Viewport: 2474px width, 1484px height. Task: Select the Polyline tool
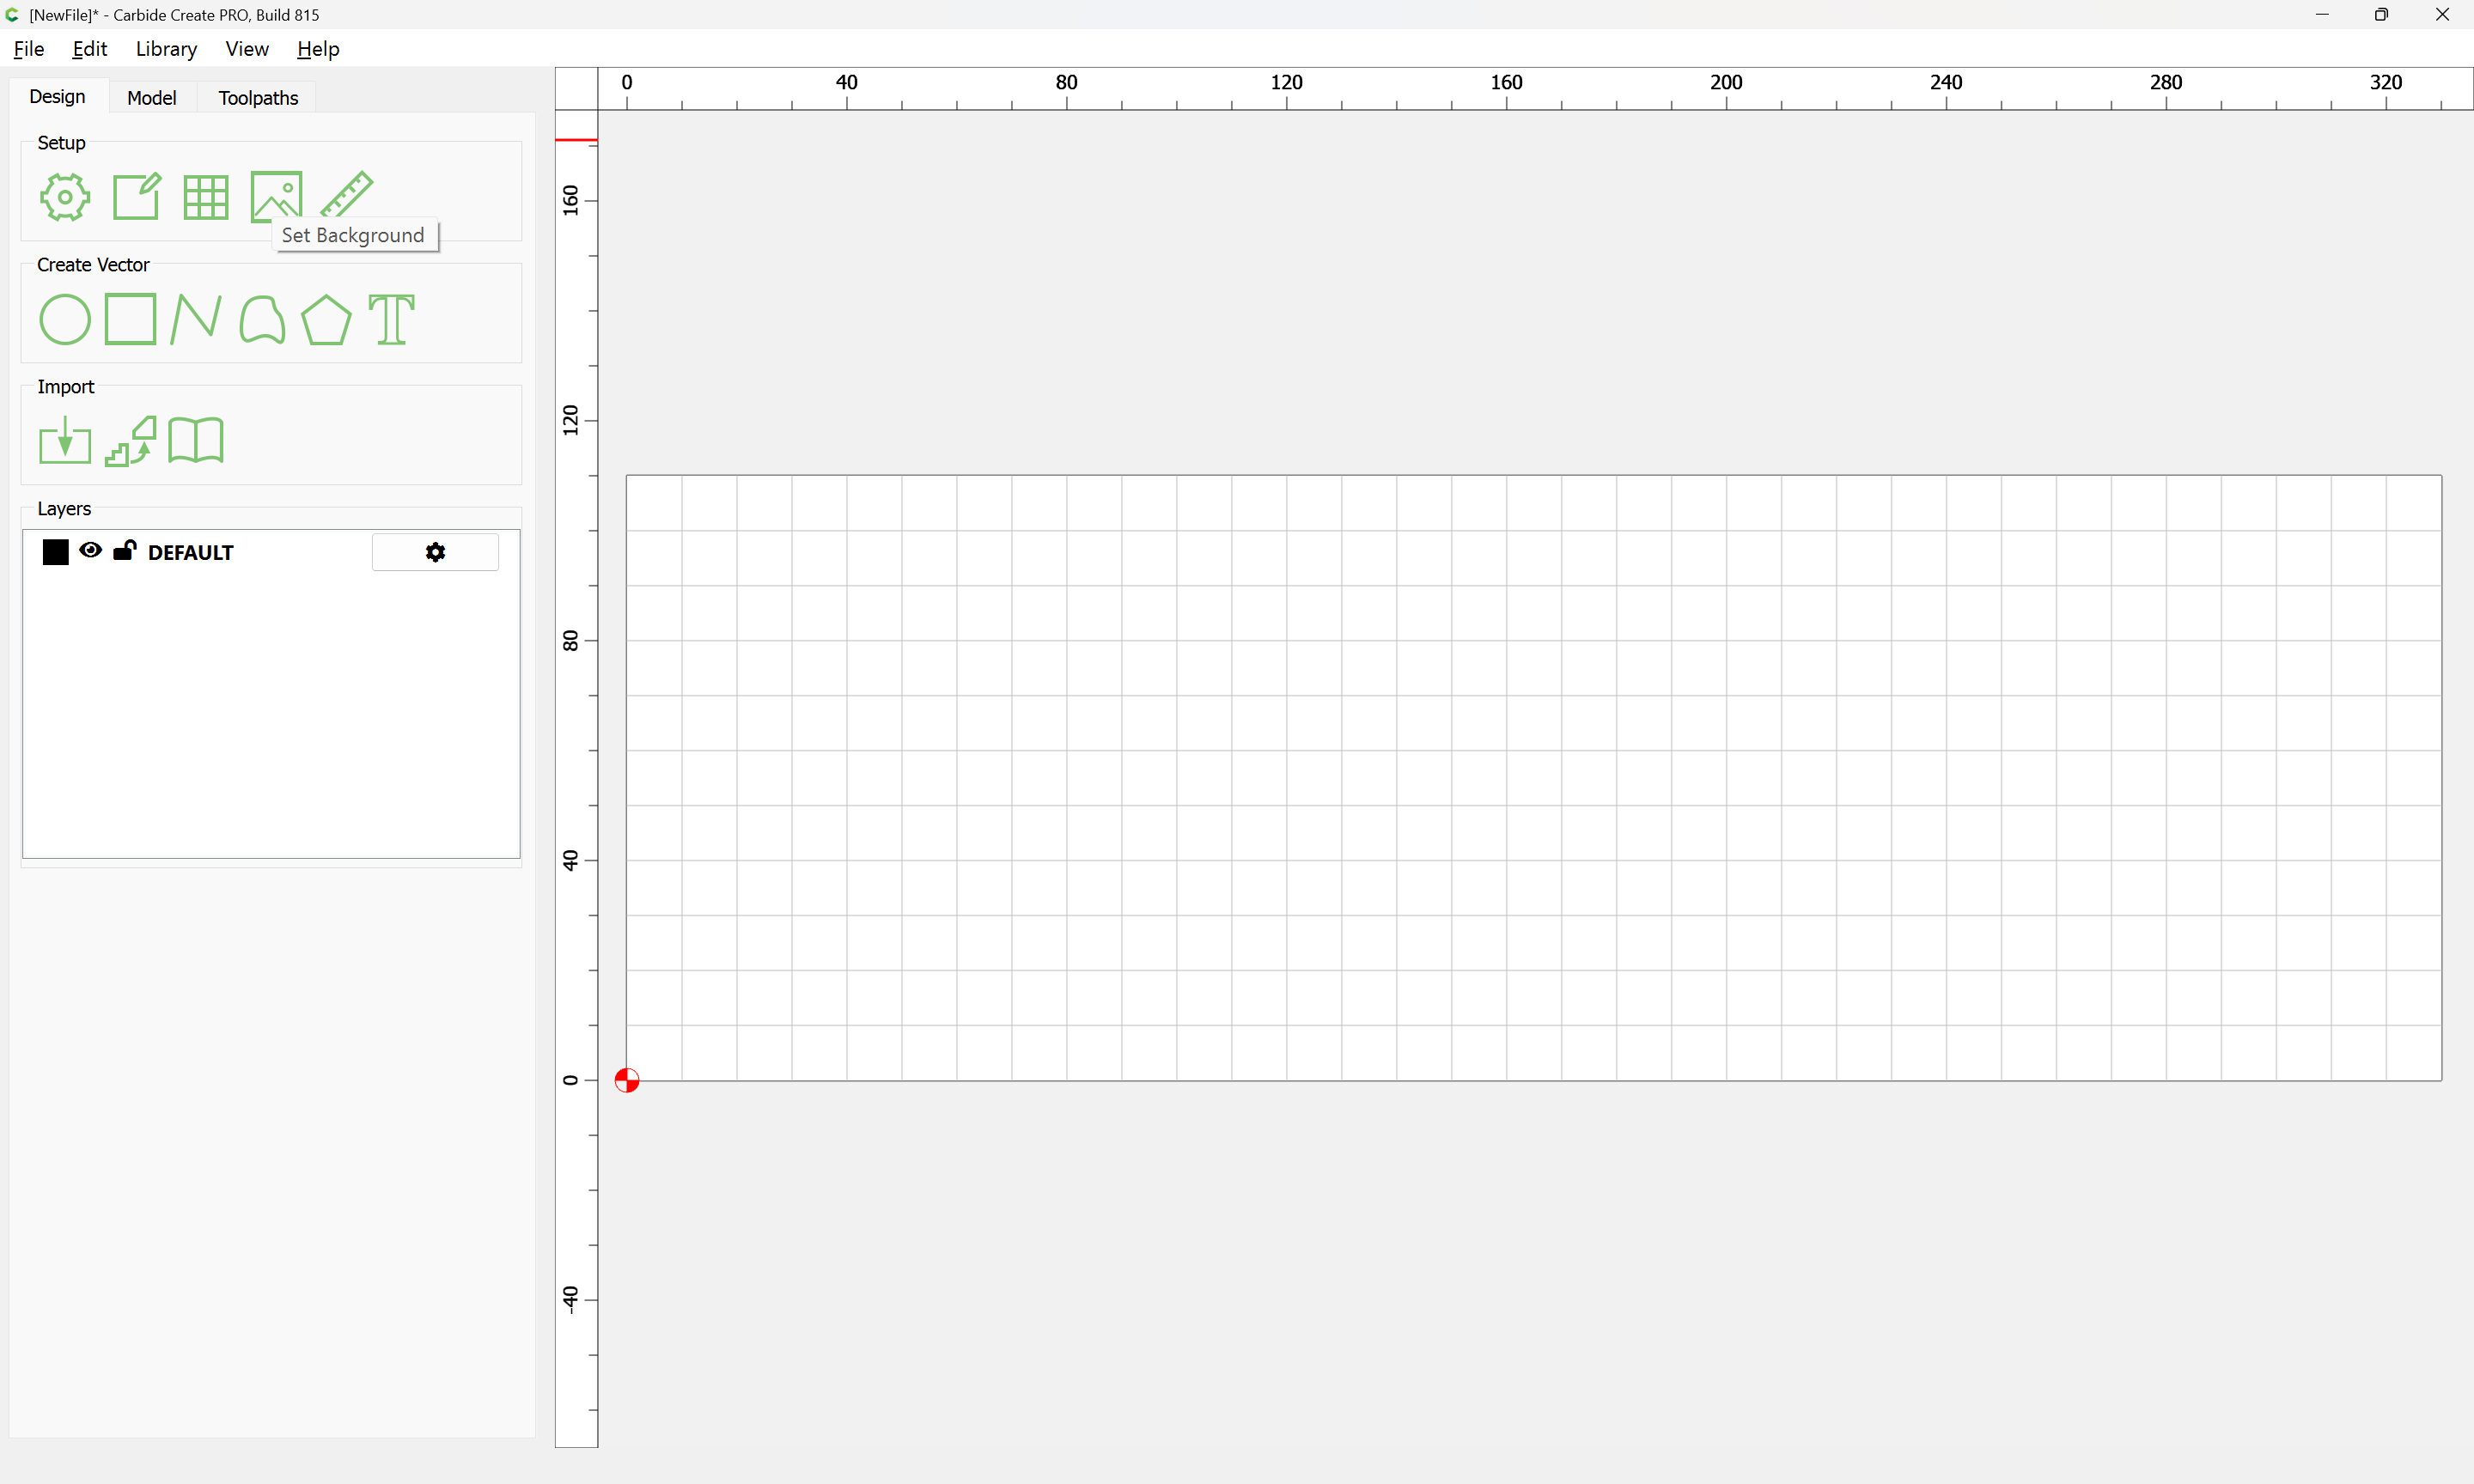[x=196, y=320]
